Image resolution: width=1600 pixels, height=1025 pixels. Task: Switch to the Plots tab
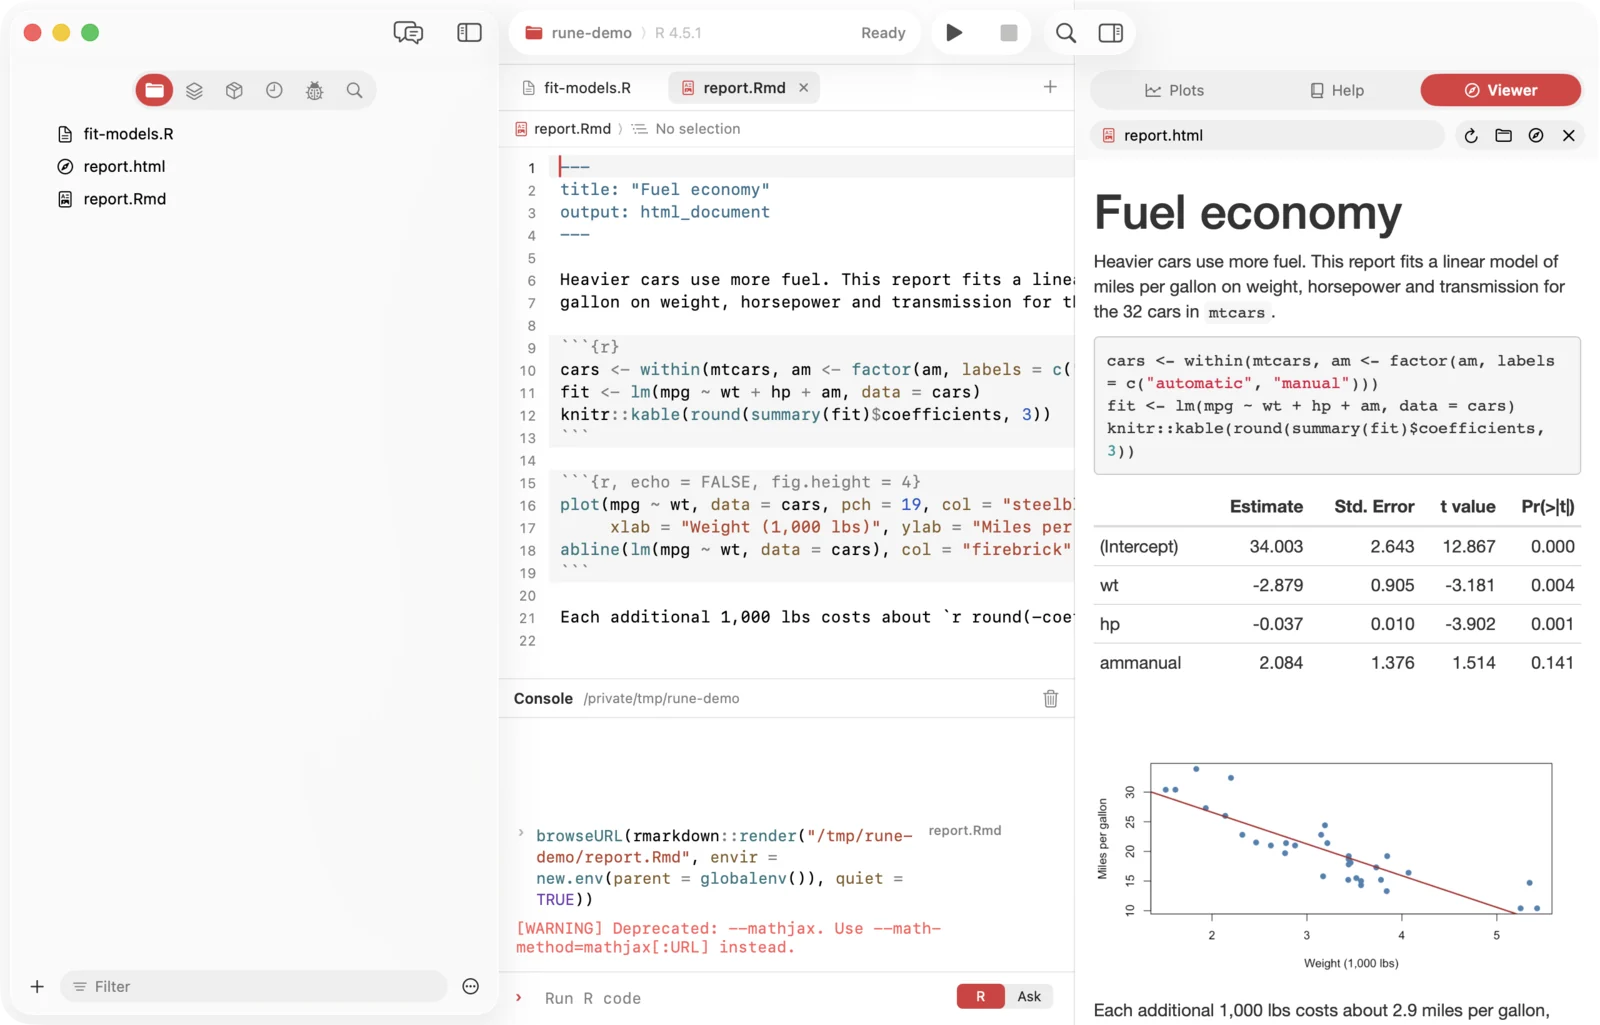1174,90
